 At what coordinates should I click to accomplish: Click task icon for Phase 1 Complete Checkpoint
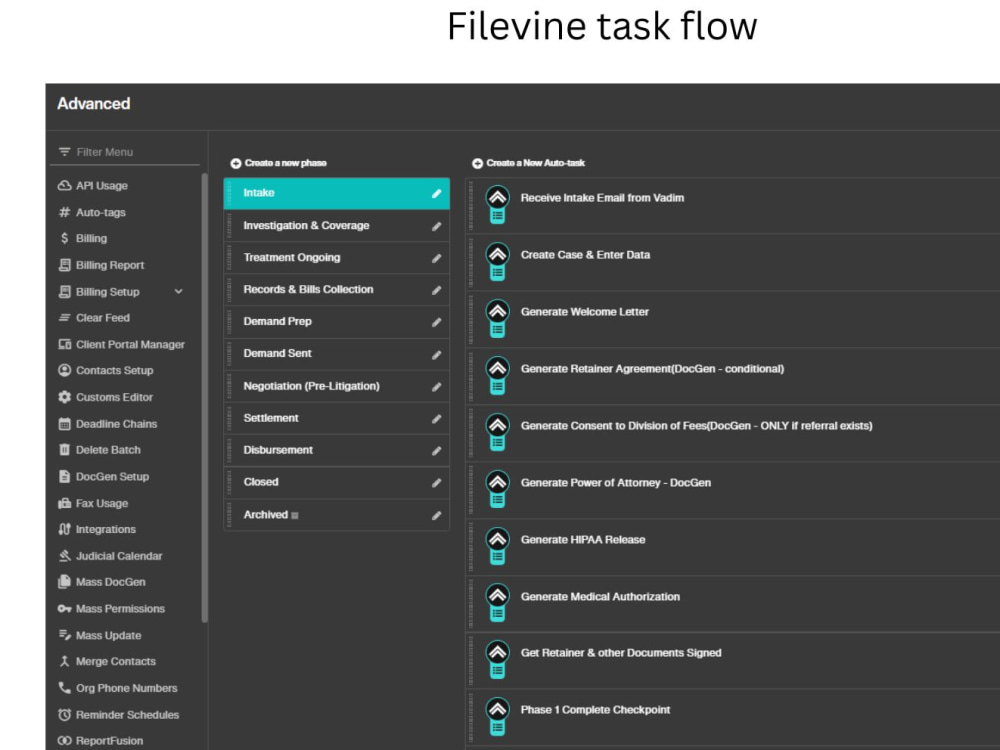tap(497, 717)
